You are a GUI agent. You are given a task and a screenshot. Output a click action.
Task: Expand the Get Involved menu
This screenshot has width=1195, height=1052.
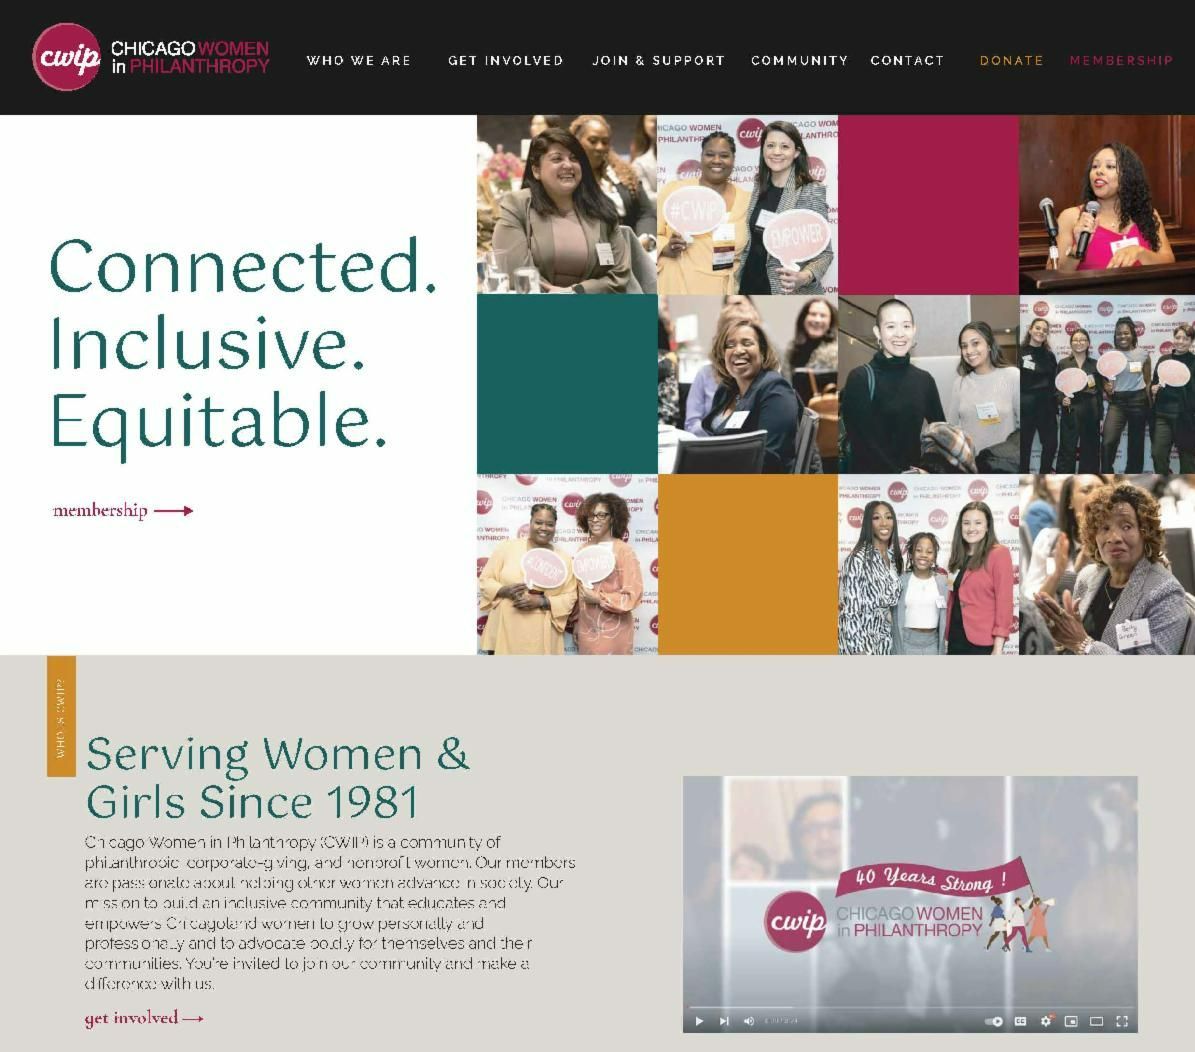point(505,60)
